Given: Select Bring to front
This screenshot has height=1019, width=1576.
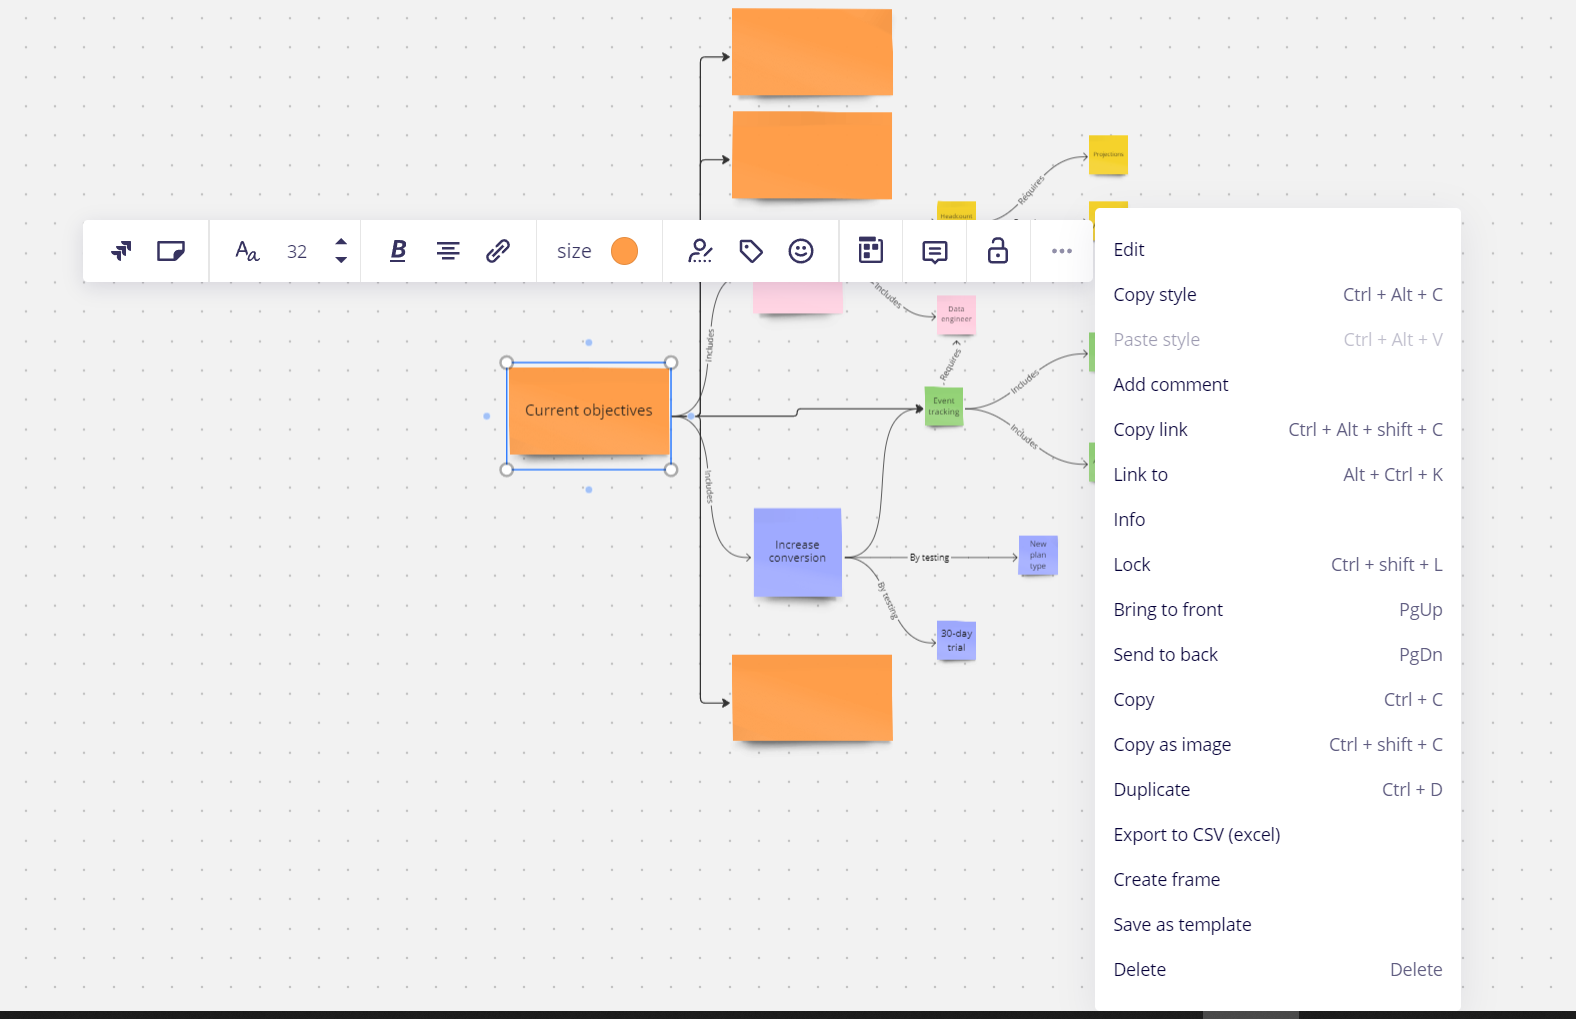Looking at the screenshot, I should tap(1278, 610).
